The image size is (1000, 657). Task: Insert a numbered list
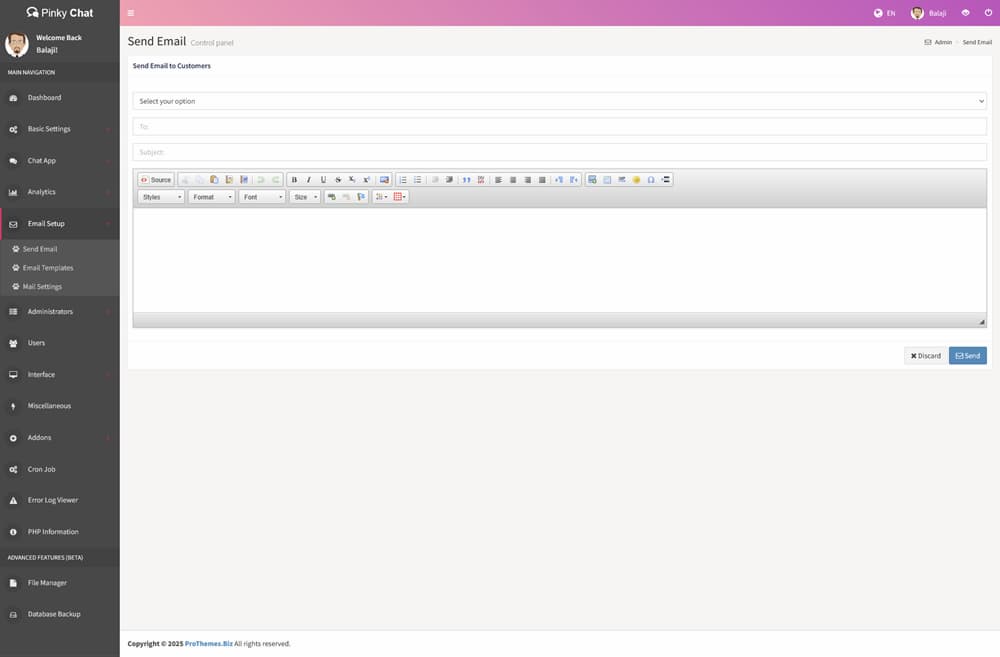403,180
